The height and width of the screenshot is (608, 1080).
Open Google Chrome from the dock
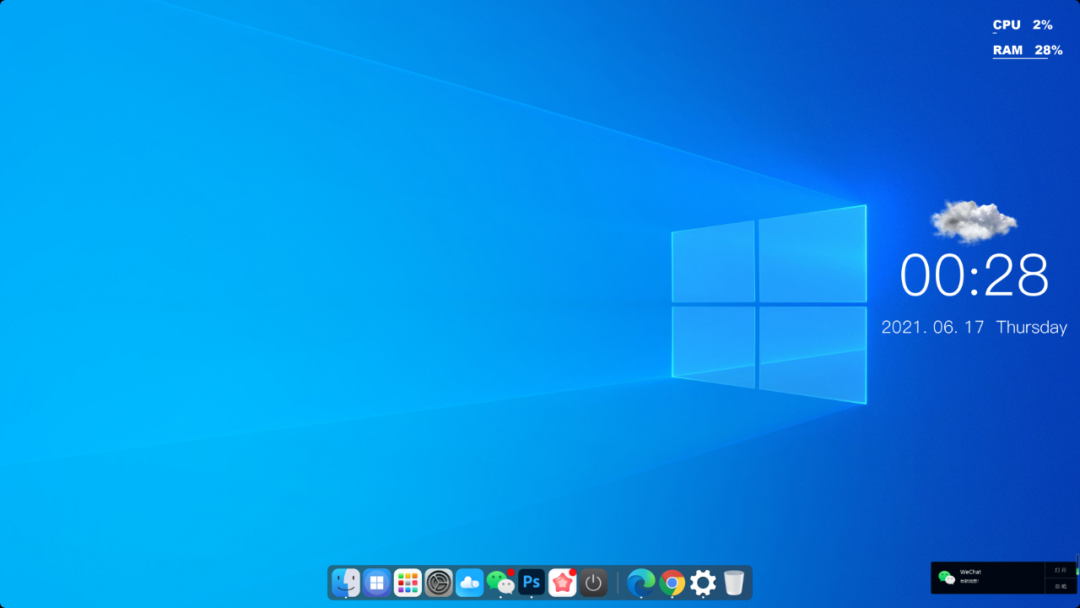coord(672,582)
